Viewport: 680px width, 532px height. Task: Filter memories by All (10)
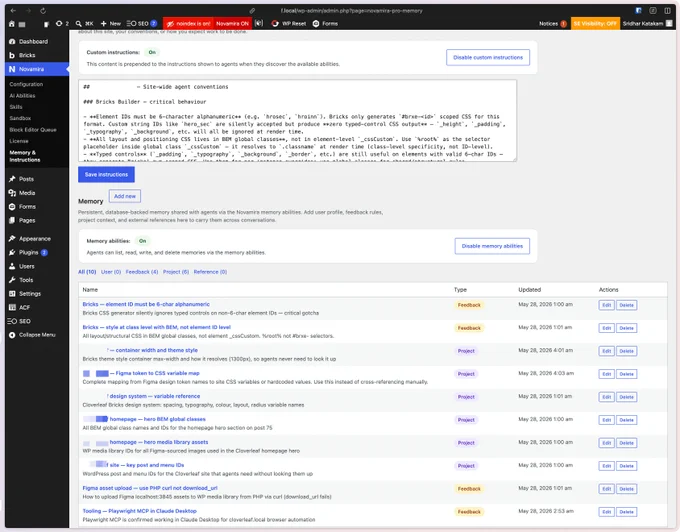tap(87, 272)
